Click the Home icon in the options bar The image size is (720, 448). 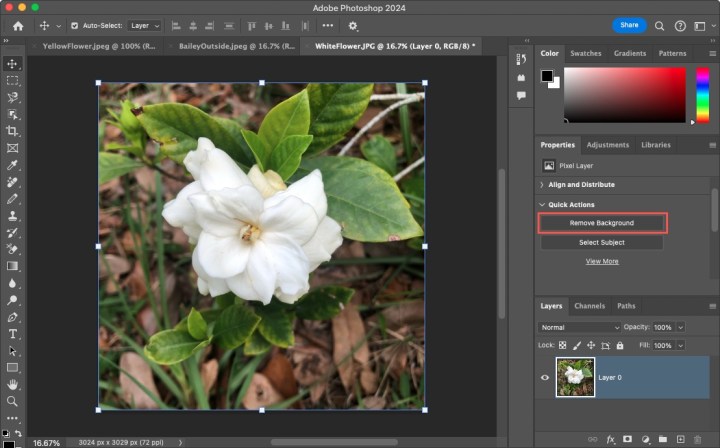[x=17, y=25]
